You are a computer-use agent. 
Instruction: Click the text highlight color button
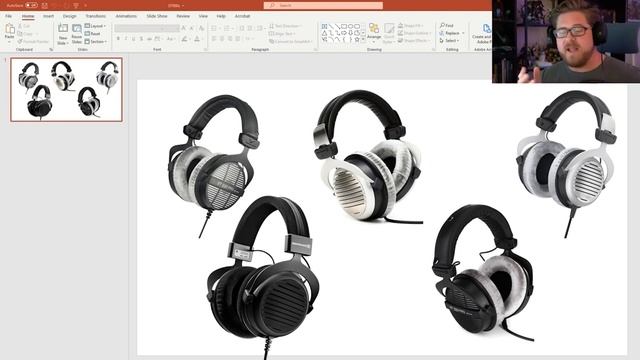click(185, 39)
